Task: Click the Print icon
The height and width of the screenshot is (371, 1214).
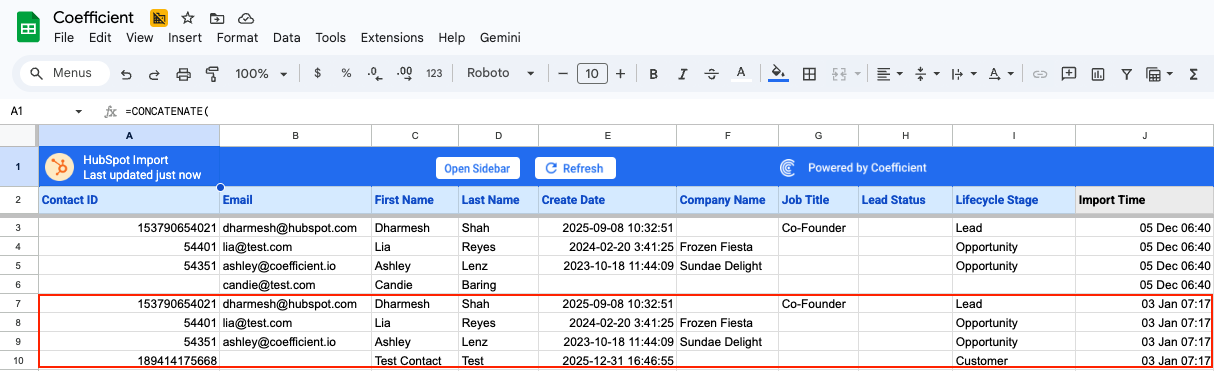Action: click(x=183, y=74)
